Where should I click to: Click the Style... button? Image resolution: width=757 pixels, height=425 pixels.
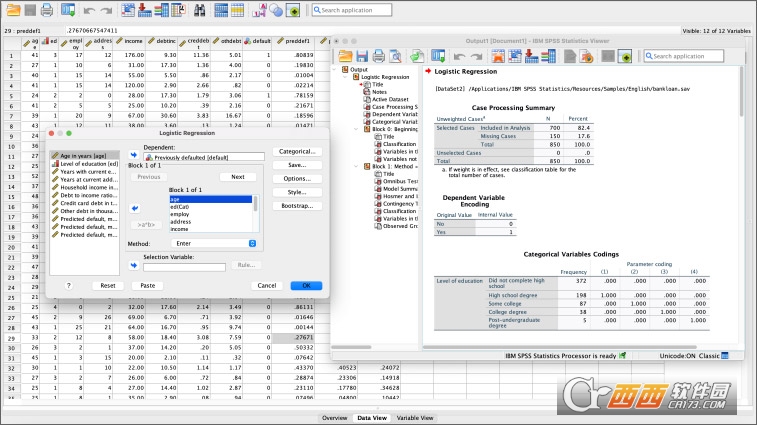[297, 192]
